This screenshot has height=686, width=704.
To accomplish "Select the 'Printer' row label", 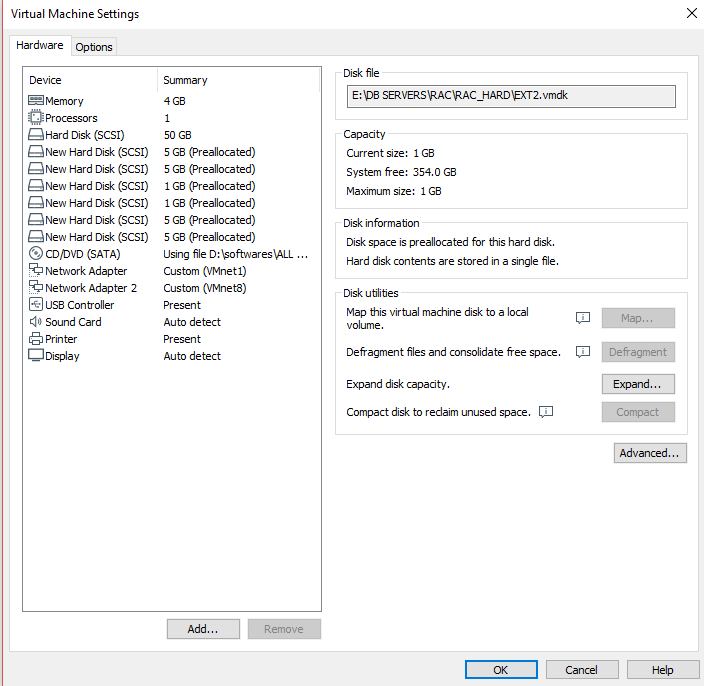I will tap(61, 339).
